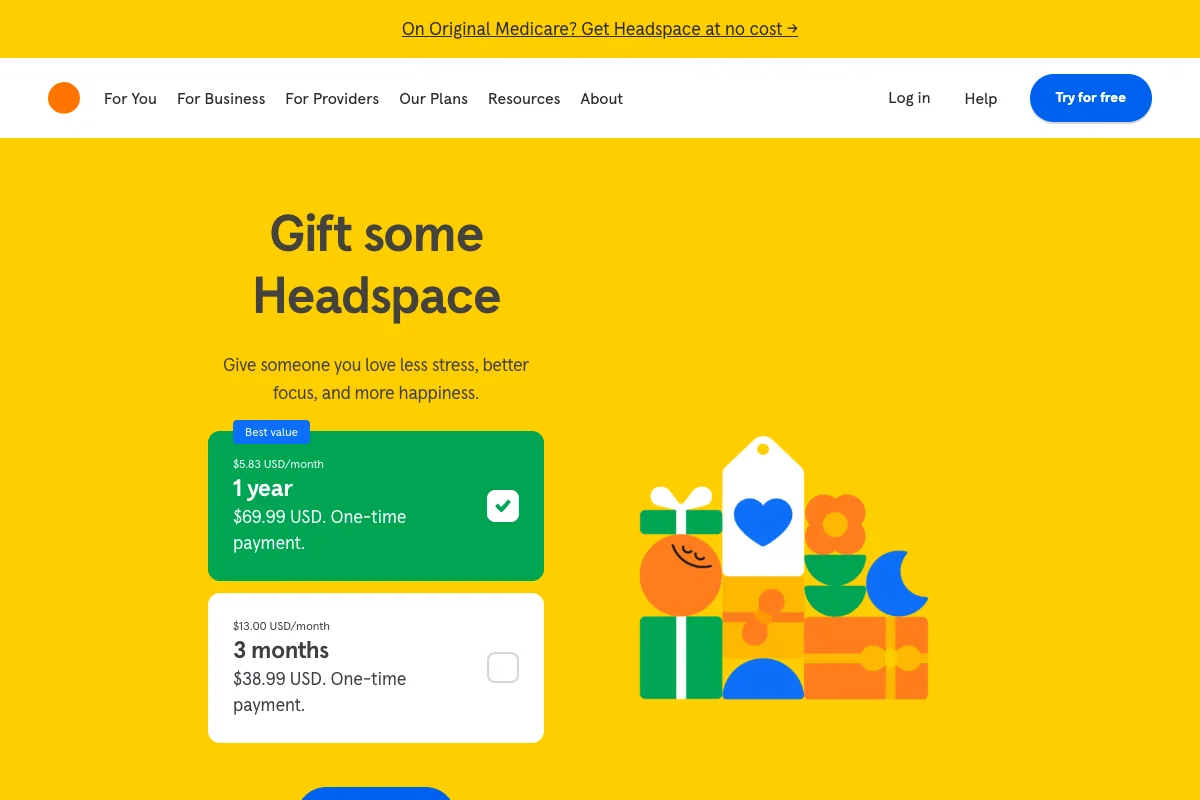Click the less stress, better focus tagline
Viewport: 1200px width, 800px height.
coord(376,379)
